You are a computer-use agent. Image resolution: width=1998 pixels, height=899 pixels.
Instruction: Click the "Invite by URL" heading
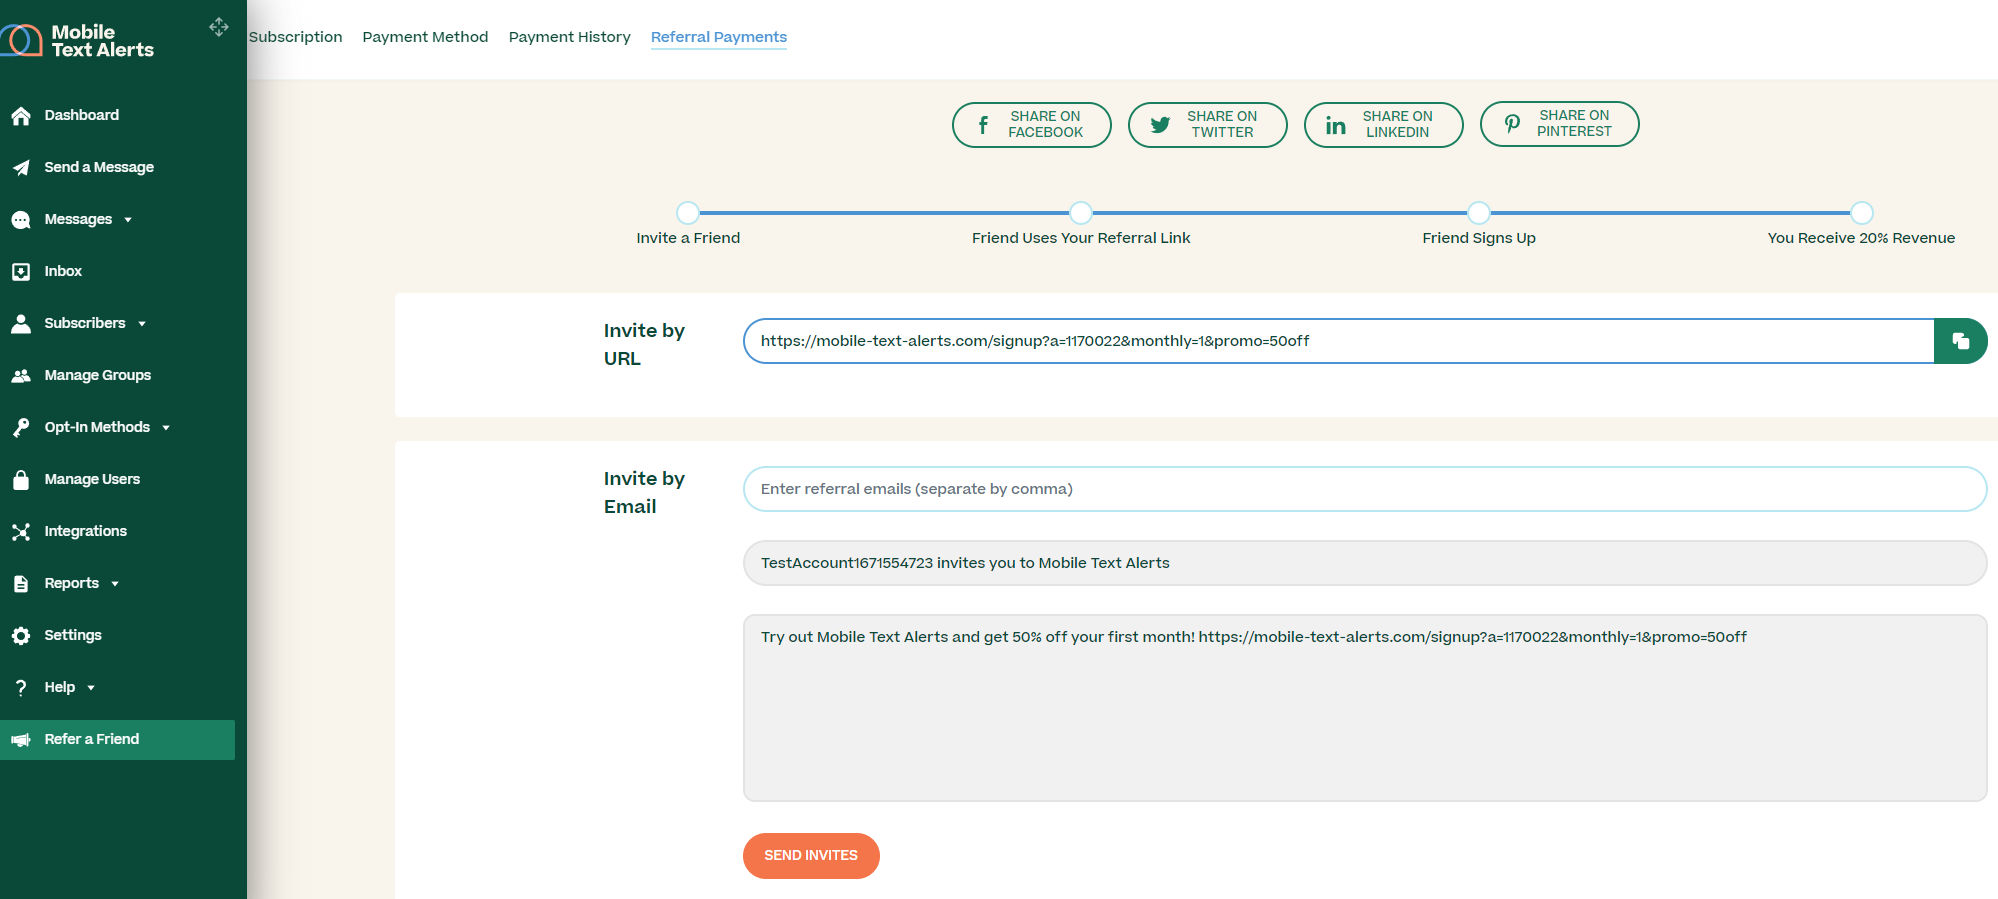(644, 345)
